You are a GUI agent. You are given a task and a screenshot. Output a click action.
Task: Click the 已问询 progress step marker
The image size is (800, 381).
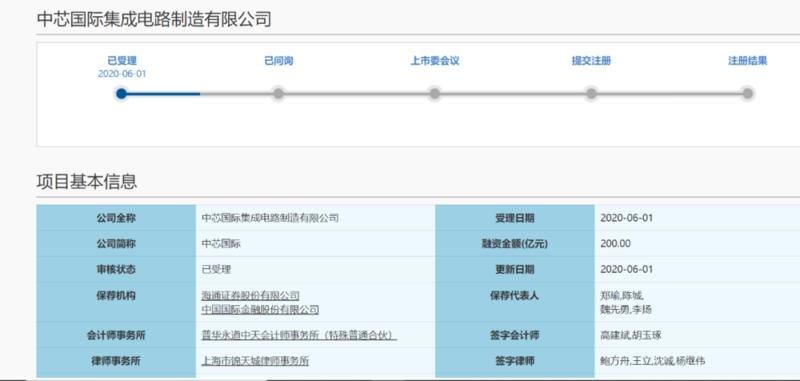[278, 93]
